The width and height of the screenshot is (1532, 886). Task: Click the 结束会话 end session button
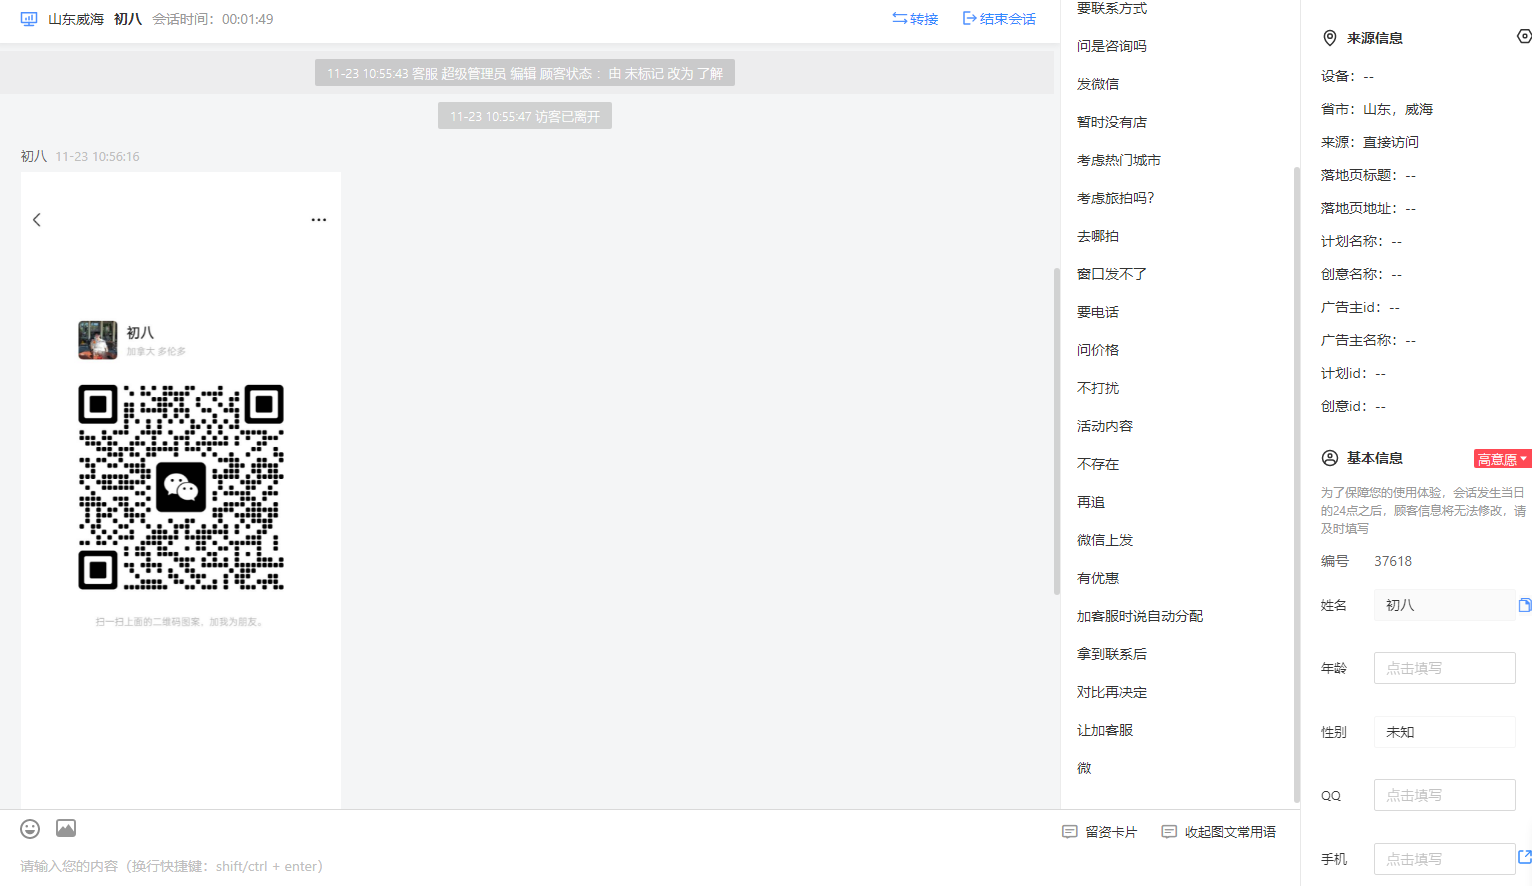coord(999,19)
